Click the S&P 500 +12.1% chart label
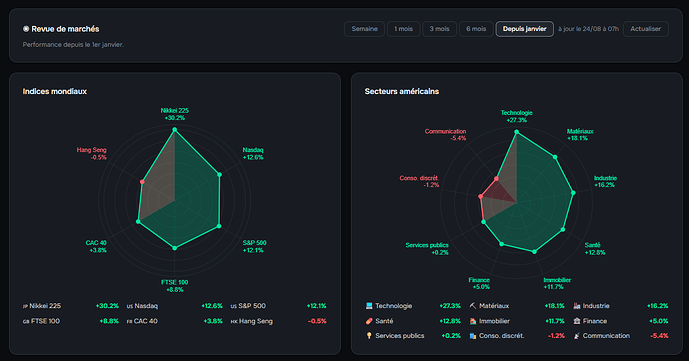The height and width of the screenshot is (361, 689). tap(254, 246)
